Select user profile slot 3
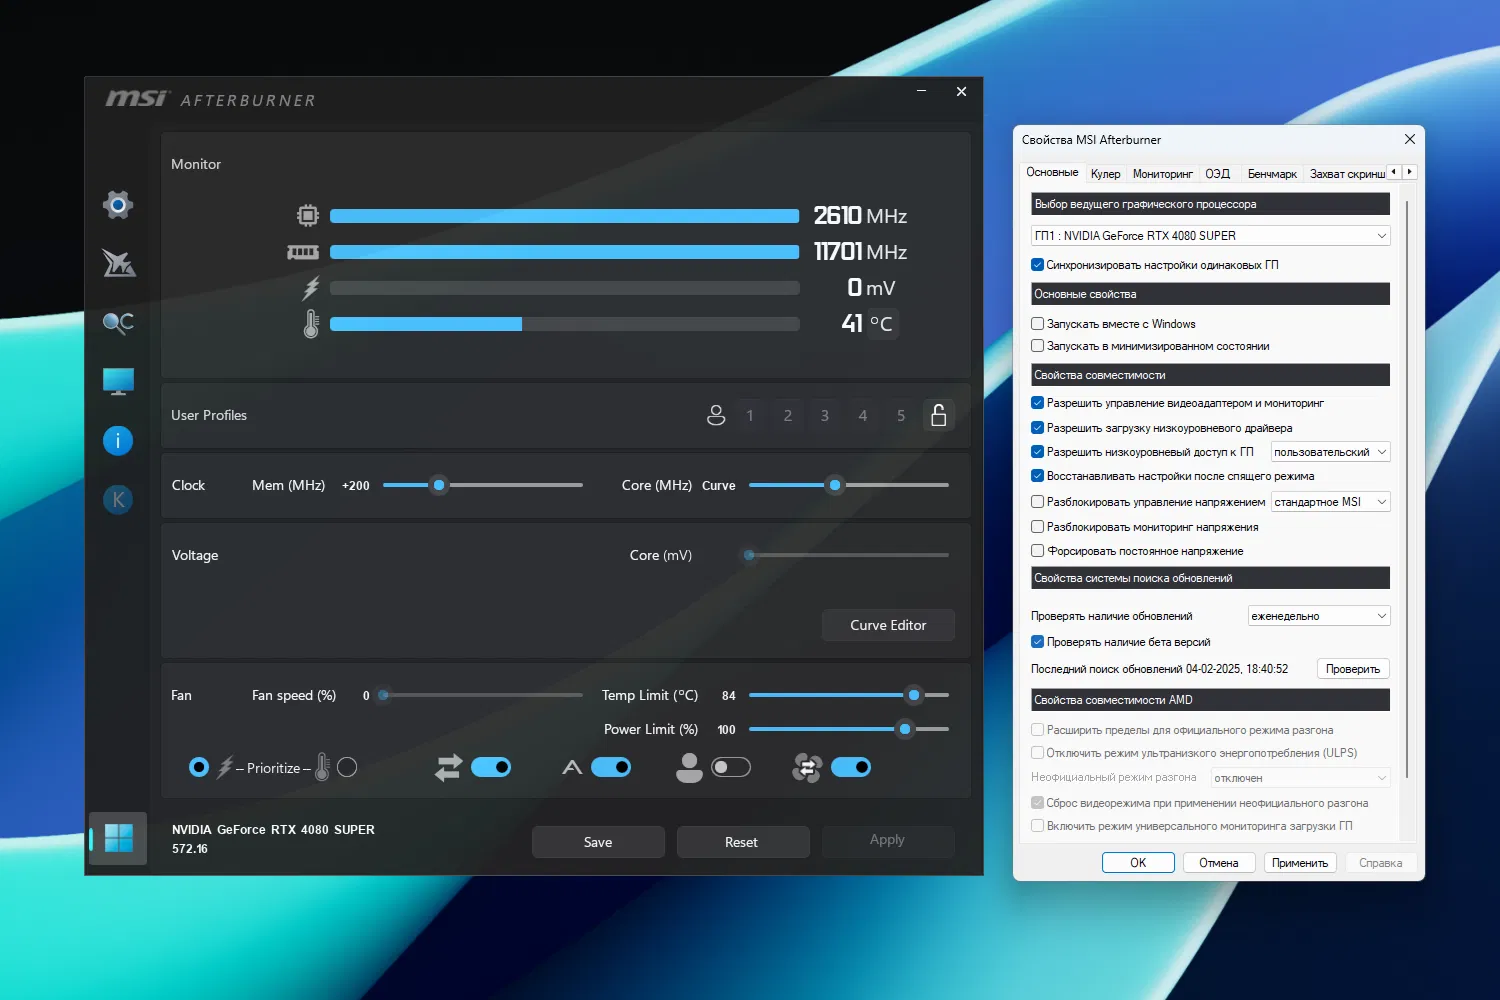 825,415
